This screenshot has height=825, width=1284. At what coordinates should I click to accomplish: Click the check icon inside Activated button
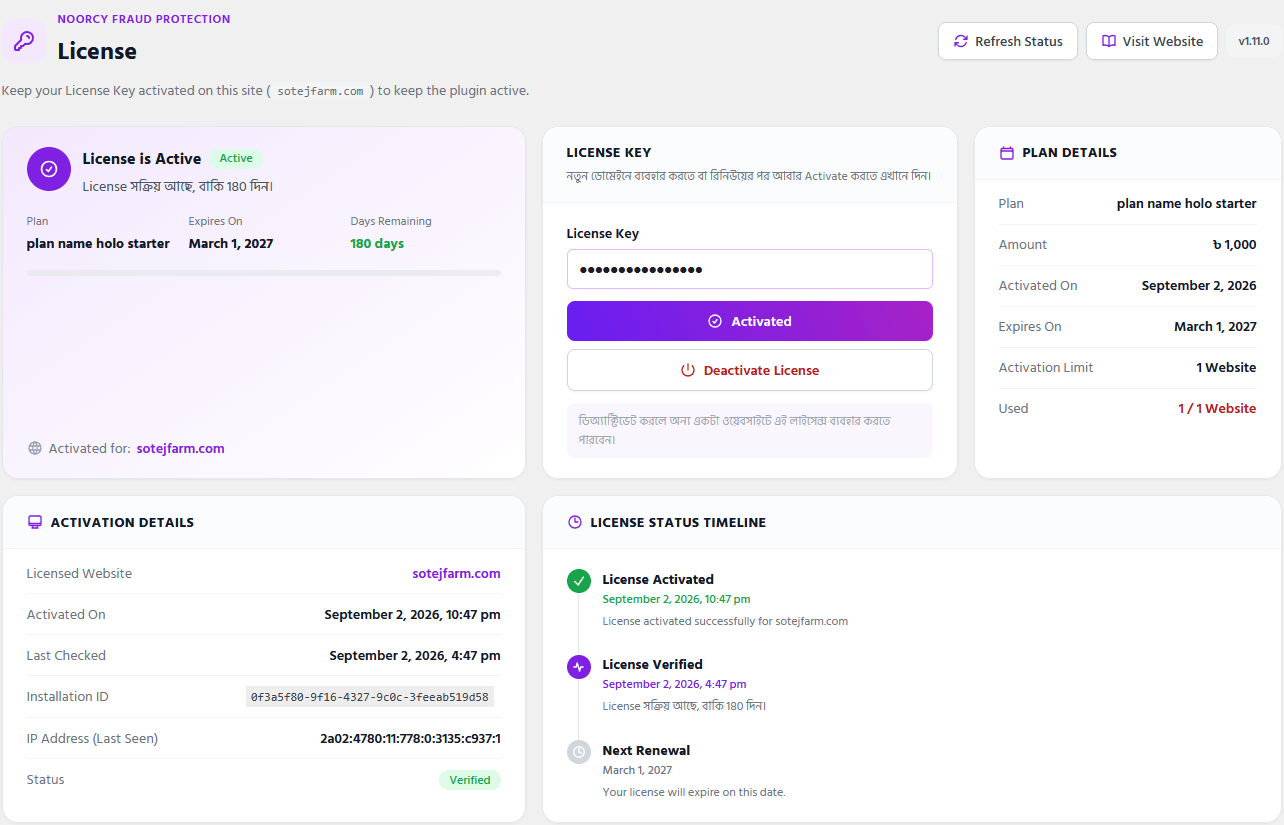tap(715, 321)
